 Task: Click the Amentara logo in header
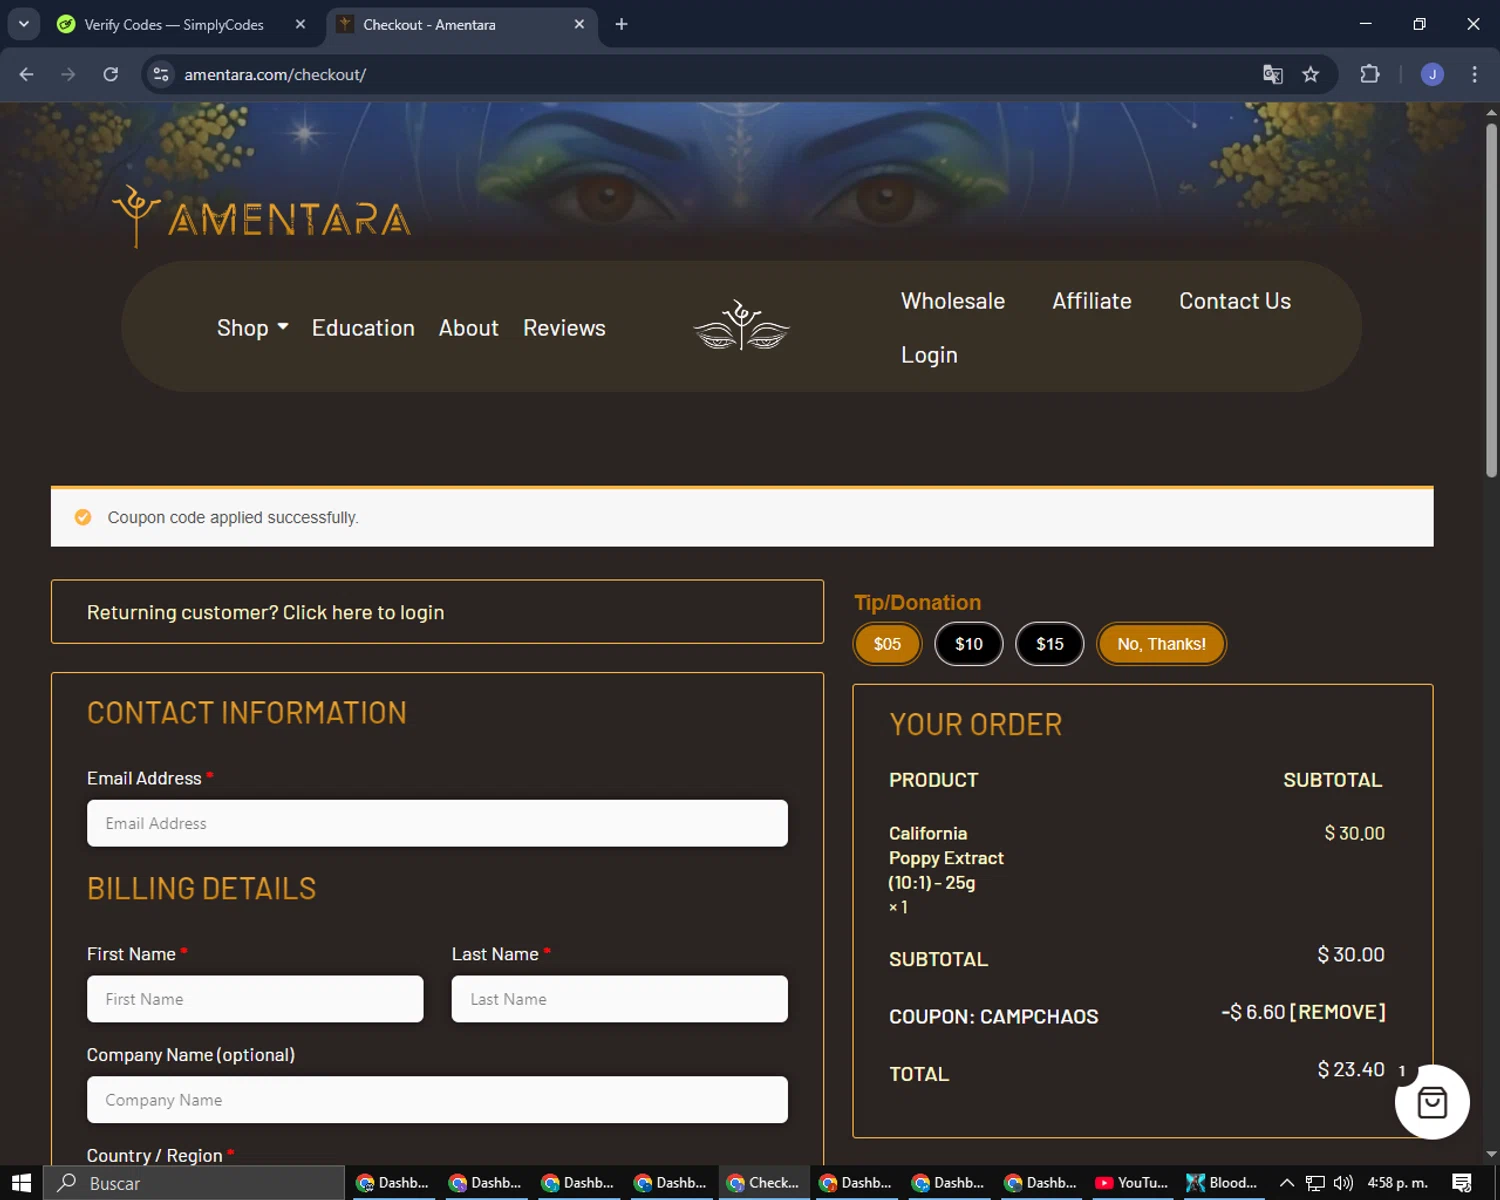pos(262,217)
